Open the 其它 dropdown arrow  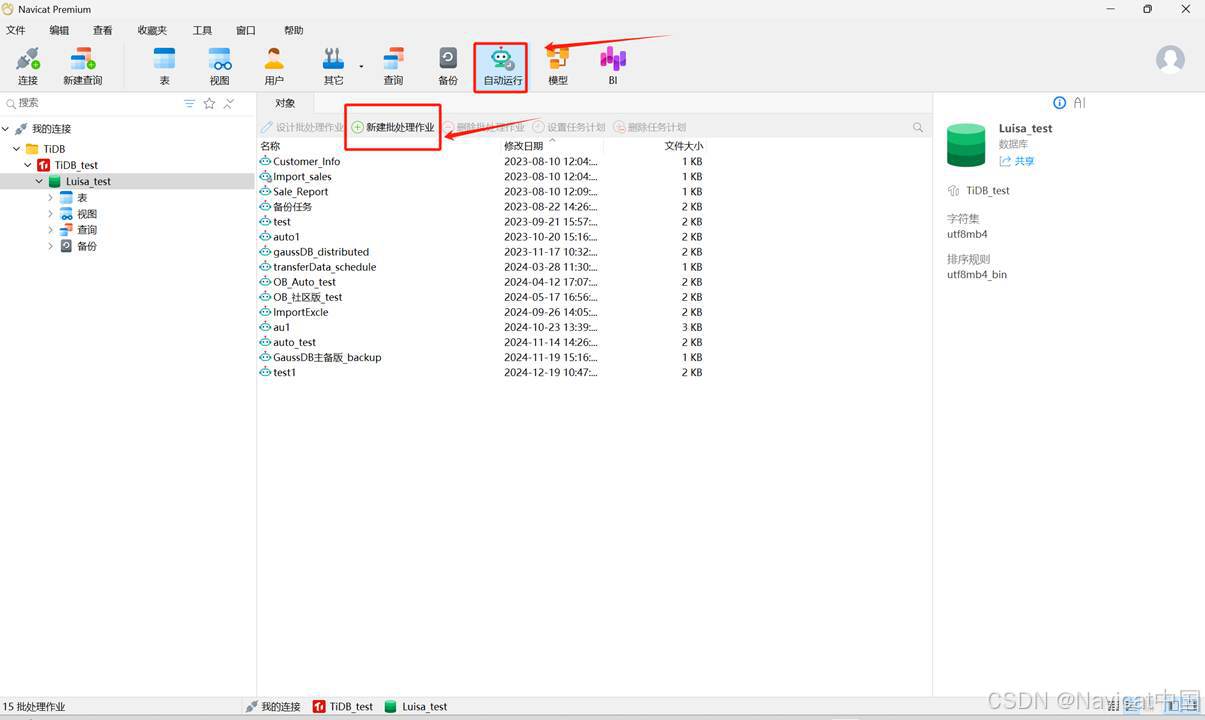tap(361, 67)
